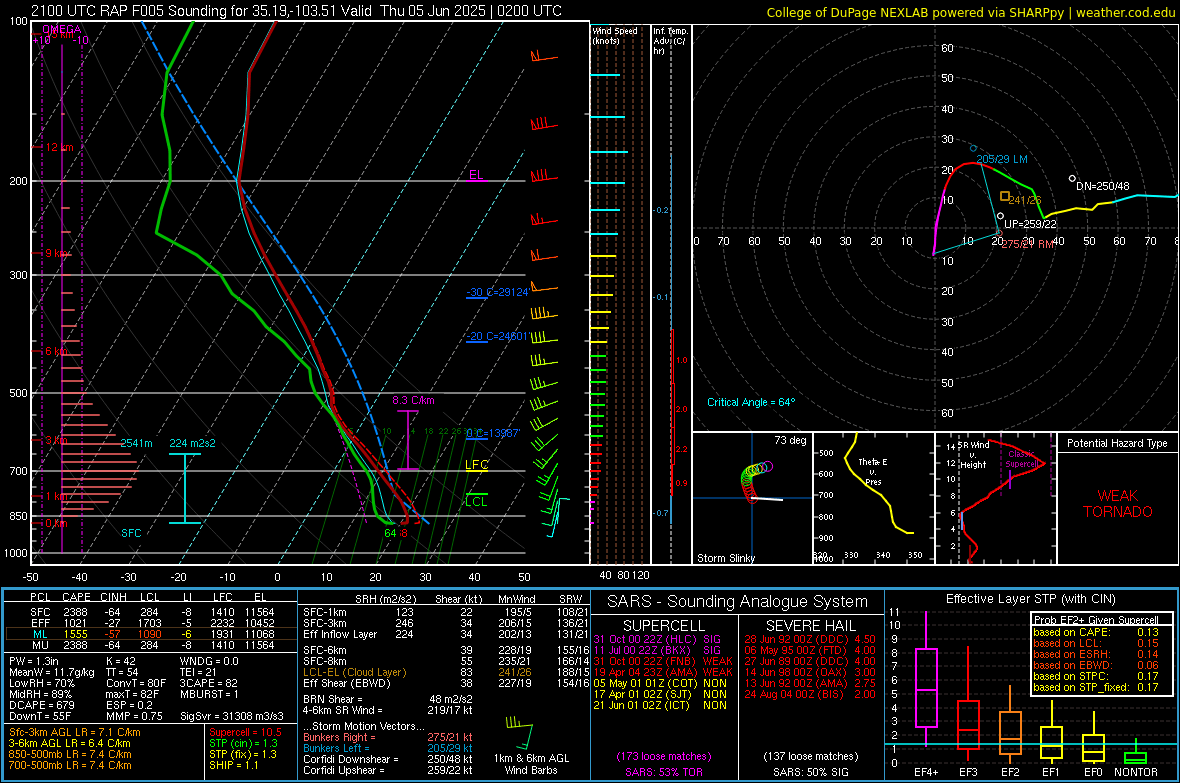Image resolution: width=1180 pixels, height=783 pixels.
Task: Click DCAPE = 679 value
Action: [x=41, y=705]
